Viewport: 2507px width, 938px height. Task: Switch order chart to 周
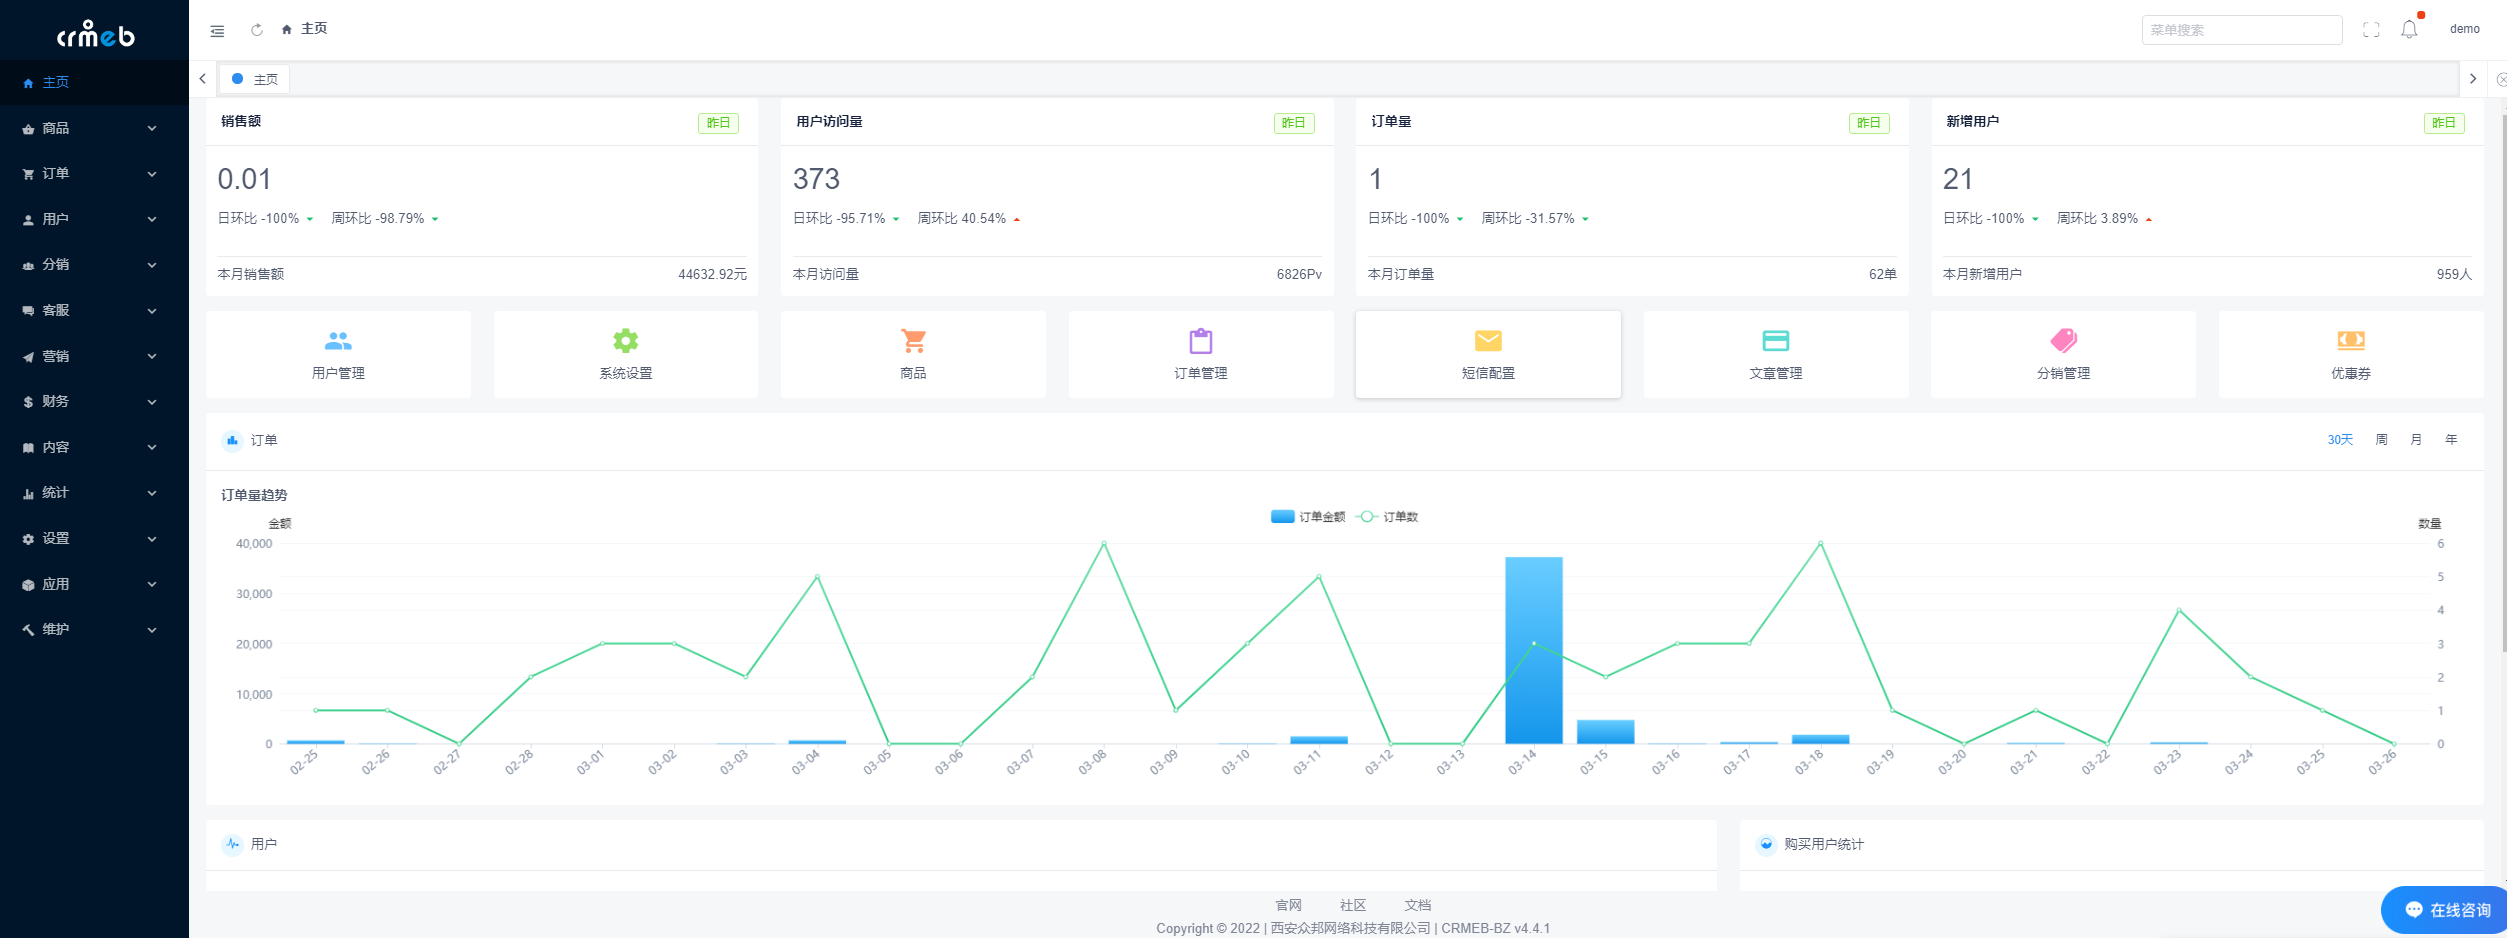tap(2382, 440)
